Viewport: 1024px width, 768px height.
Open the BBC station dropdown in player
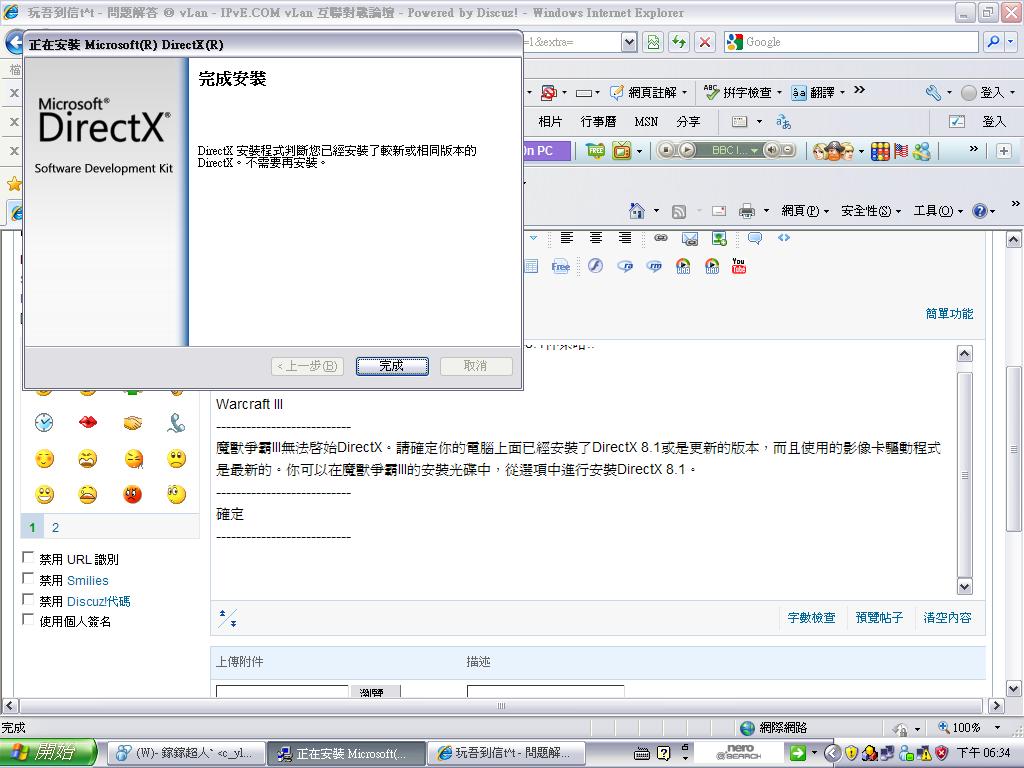[754, 150]
